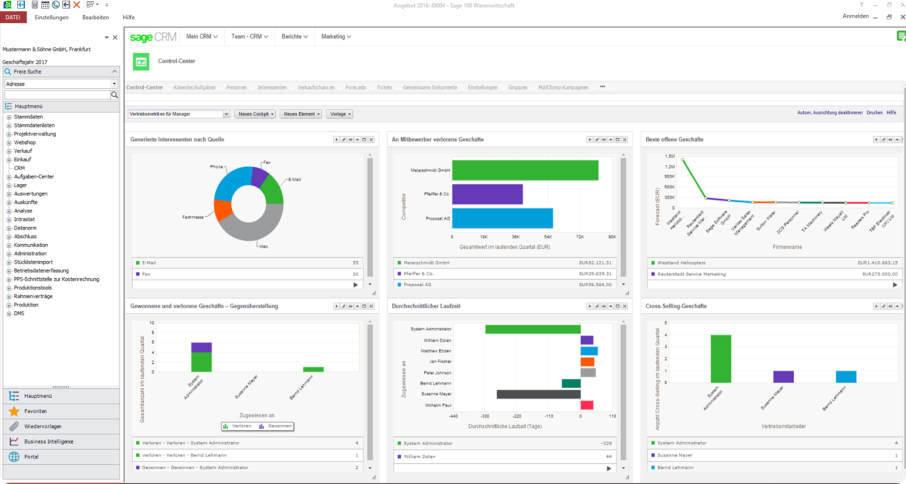Close the Gewonnene und verlorene Geschäfte widget
Viewport: 906px width, 484px height.
(371, 306)
